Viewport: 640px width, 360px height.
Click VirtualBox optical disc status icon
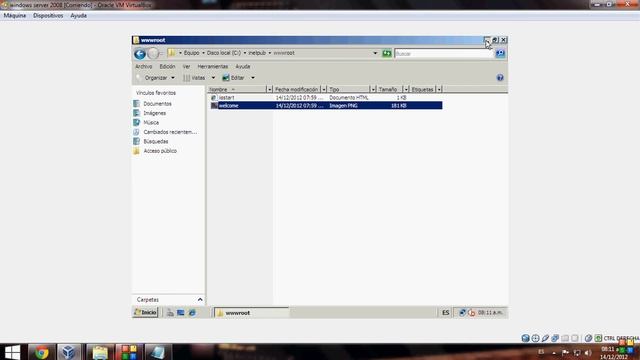coord(535,338)
